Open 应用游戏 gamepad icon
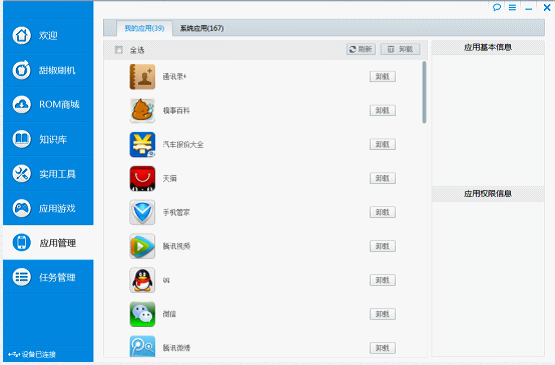The height and width of the screenshot is (365, 555). (x=22, y=208)
